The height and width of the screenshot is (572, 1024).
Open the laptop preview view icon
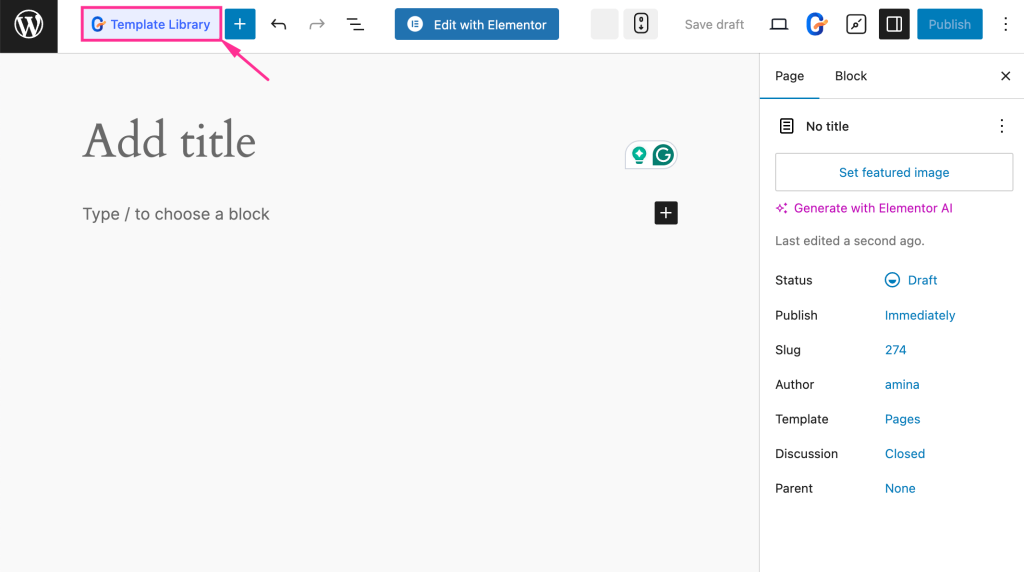(780, 24)
